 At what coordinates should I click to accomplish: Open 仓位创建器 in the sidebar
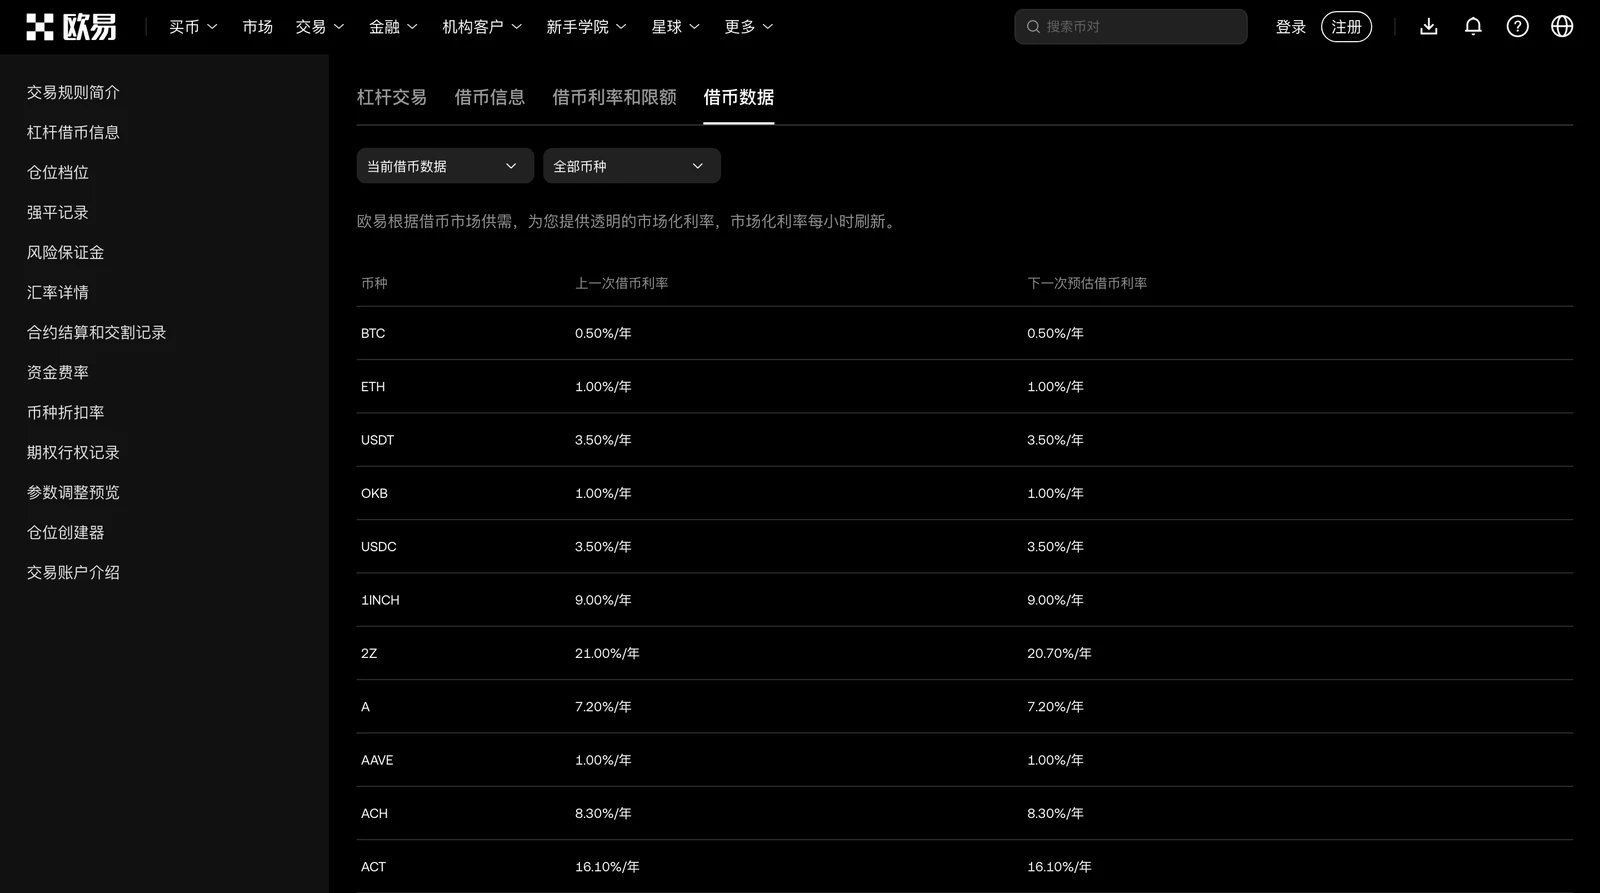(65, 532)
